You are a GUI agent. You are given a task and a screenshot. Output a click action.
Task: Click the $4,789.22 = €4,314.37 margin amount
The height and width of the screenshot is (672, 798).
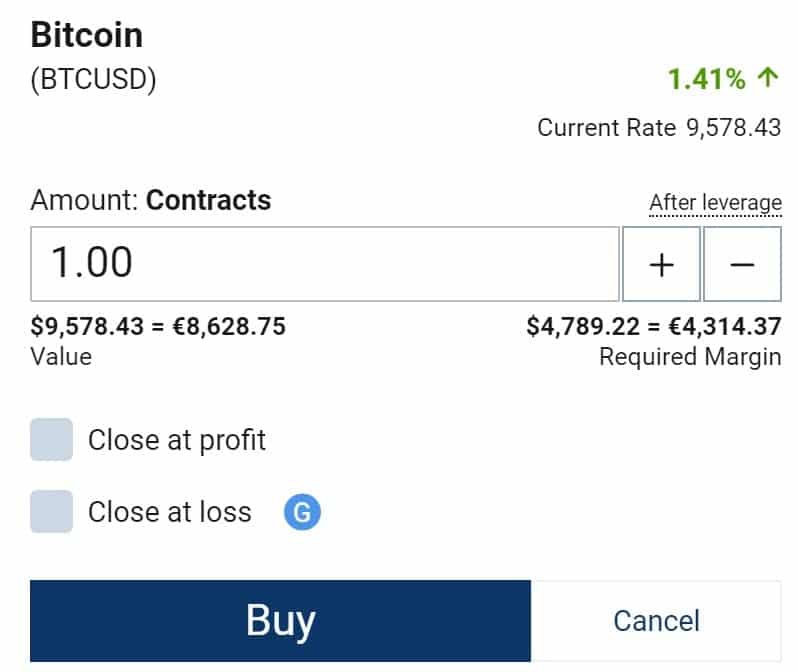(654, 326)
